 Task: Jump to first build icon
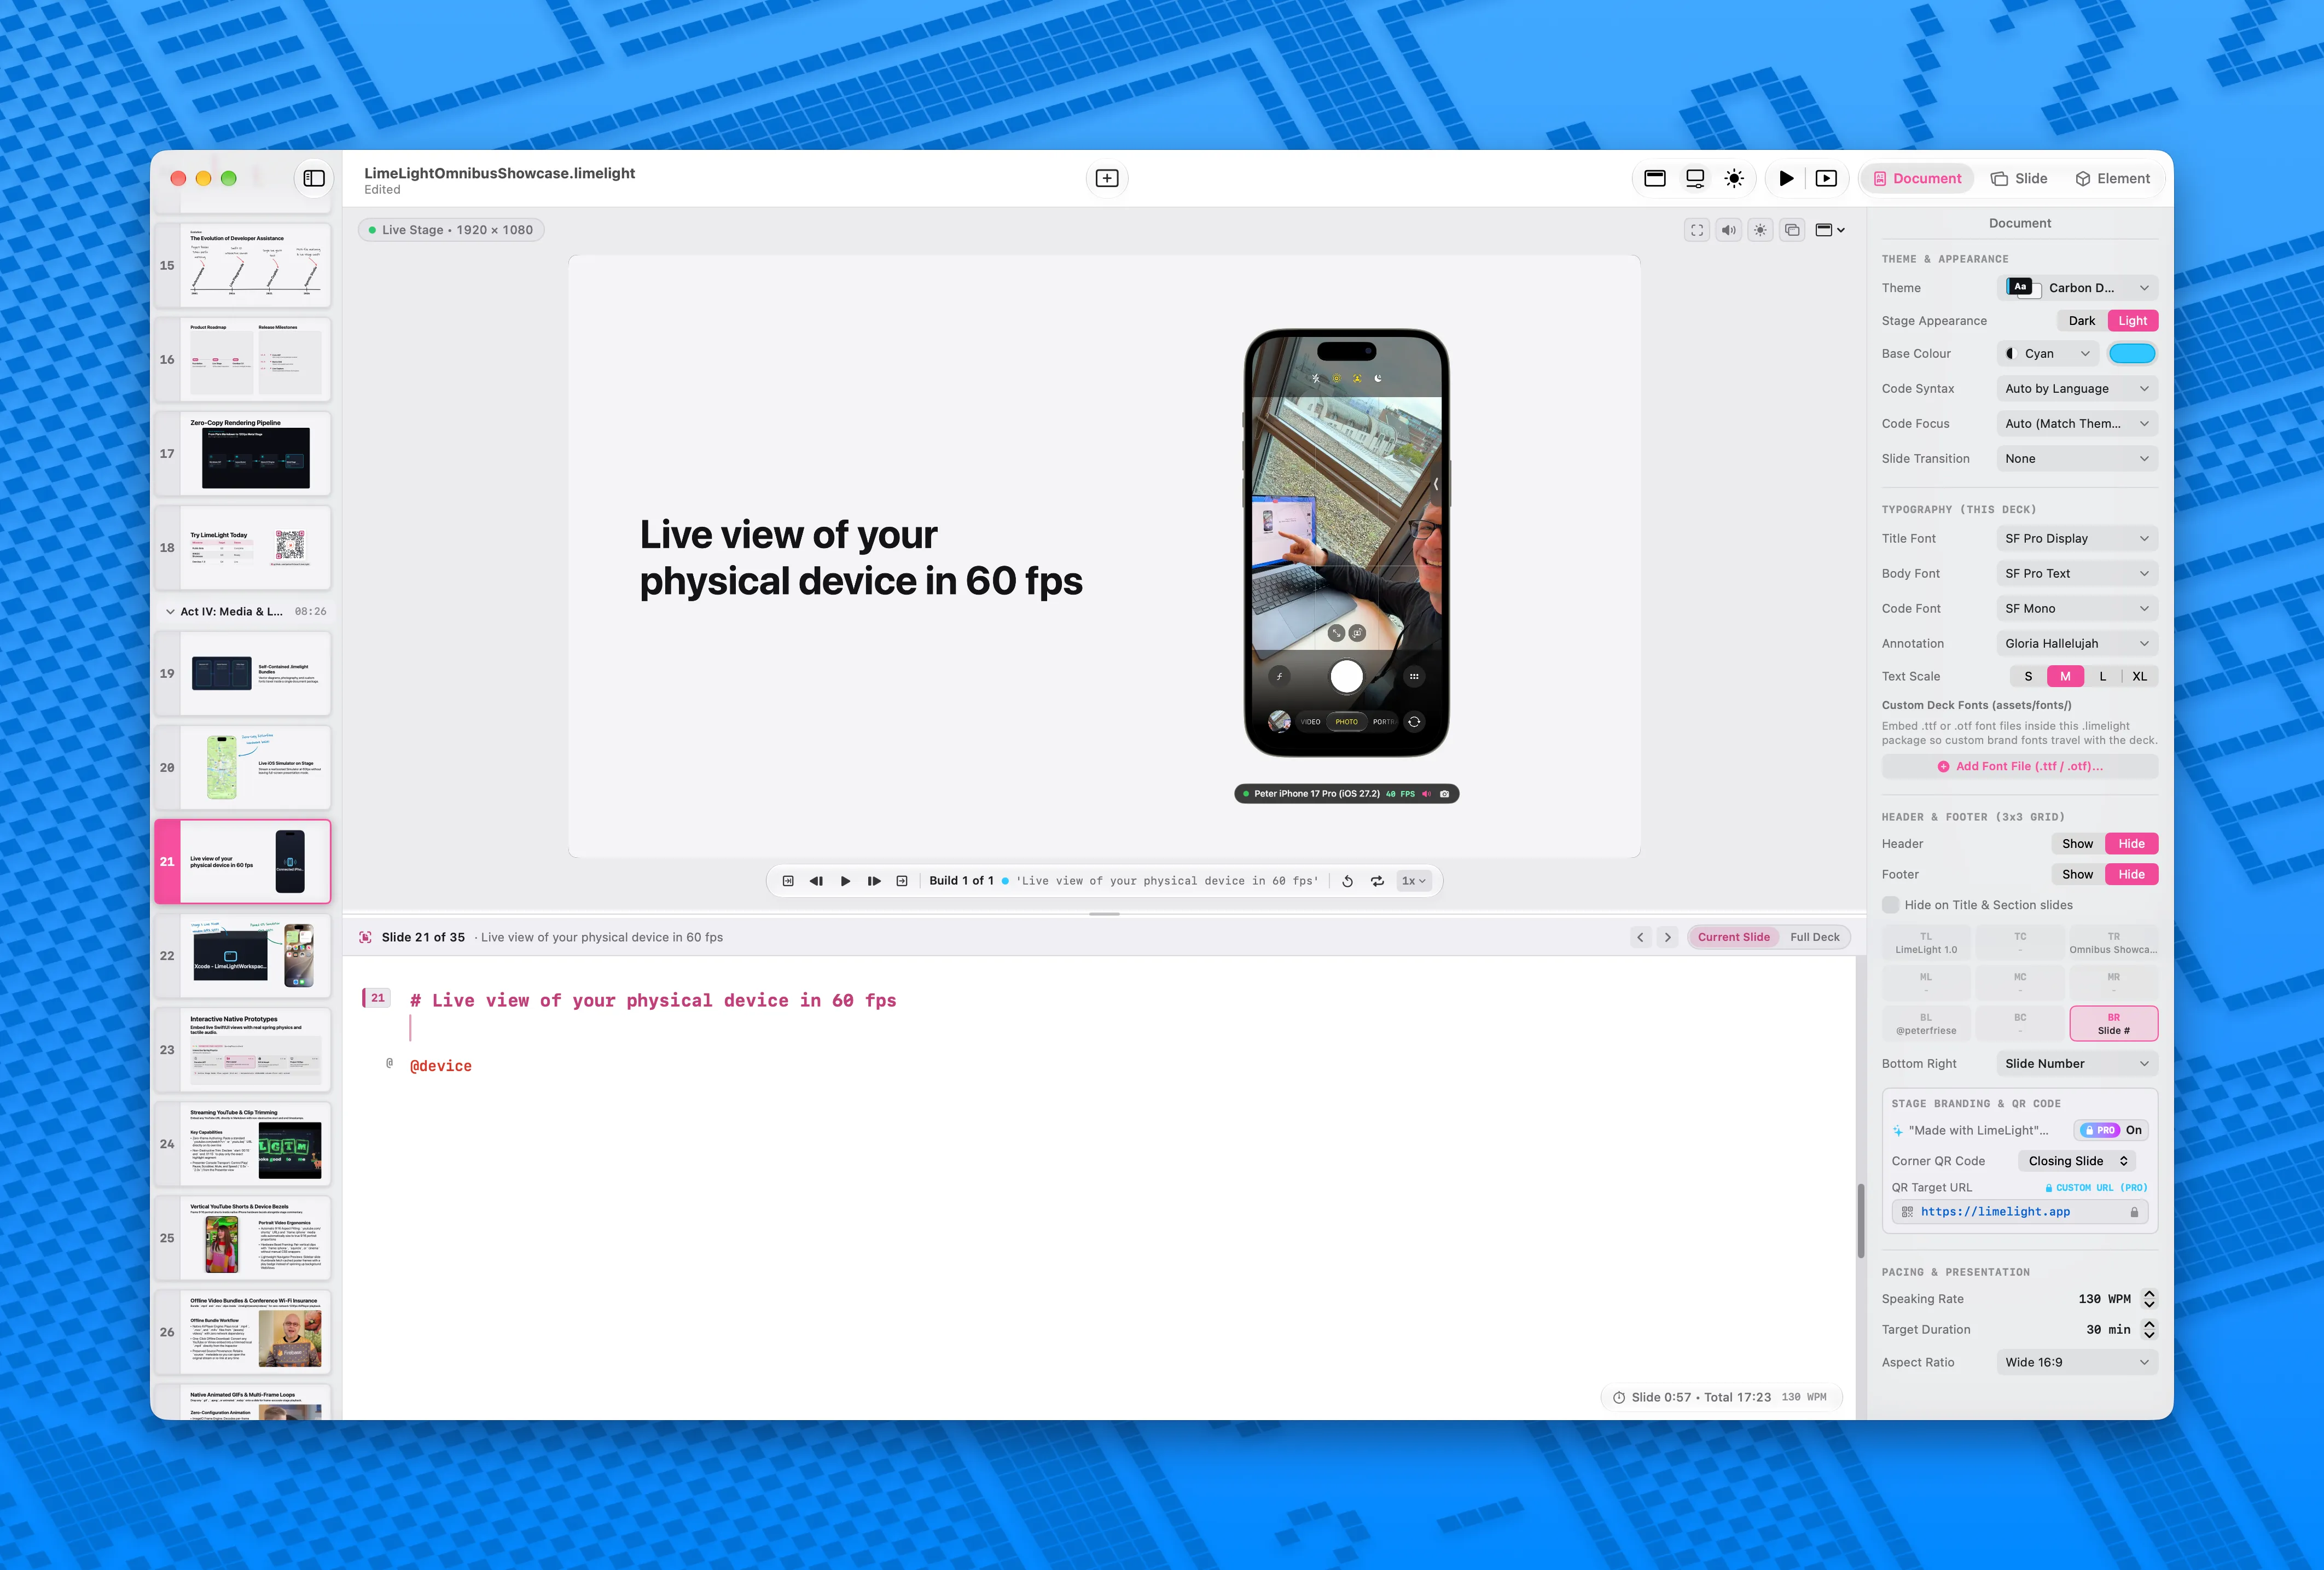[x=788, y=881]
